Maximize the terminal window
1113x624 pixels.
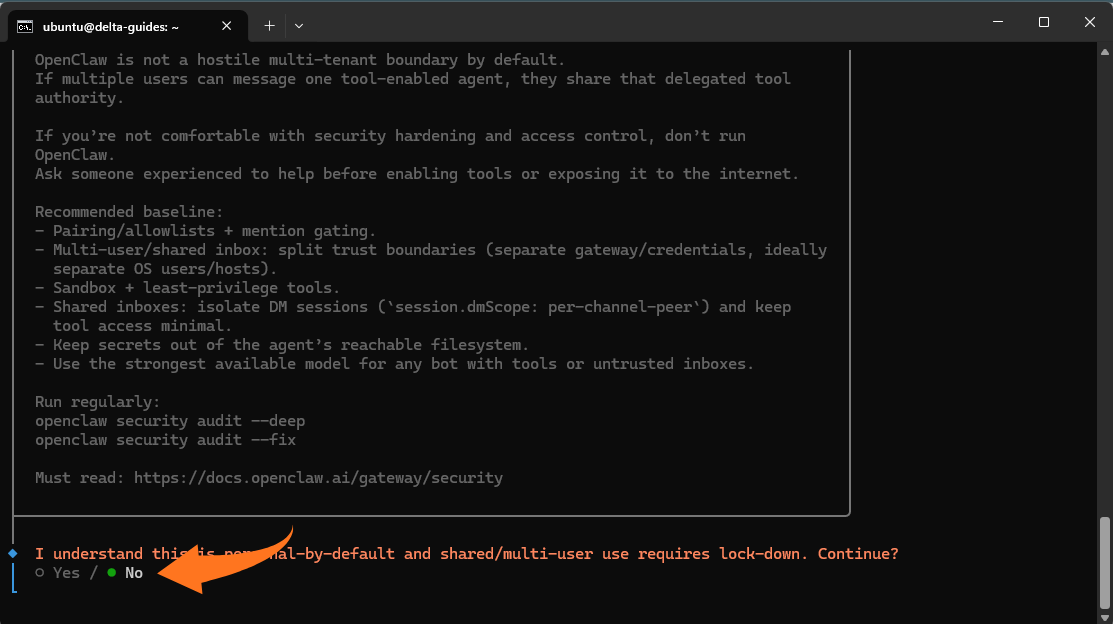(x=1043, y=22)
